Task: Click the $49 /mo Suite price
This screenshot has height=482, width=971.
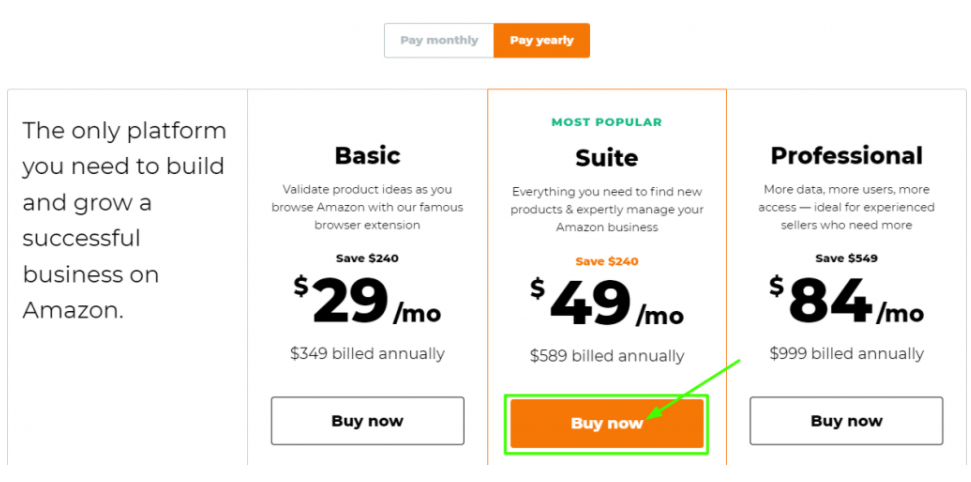Action: click(x=607, y=303)
